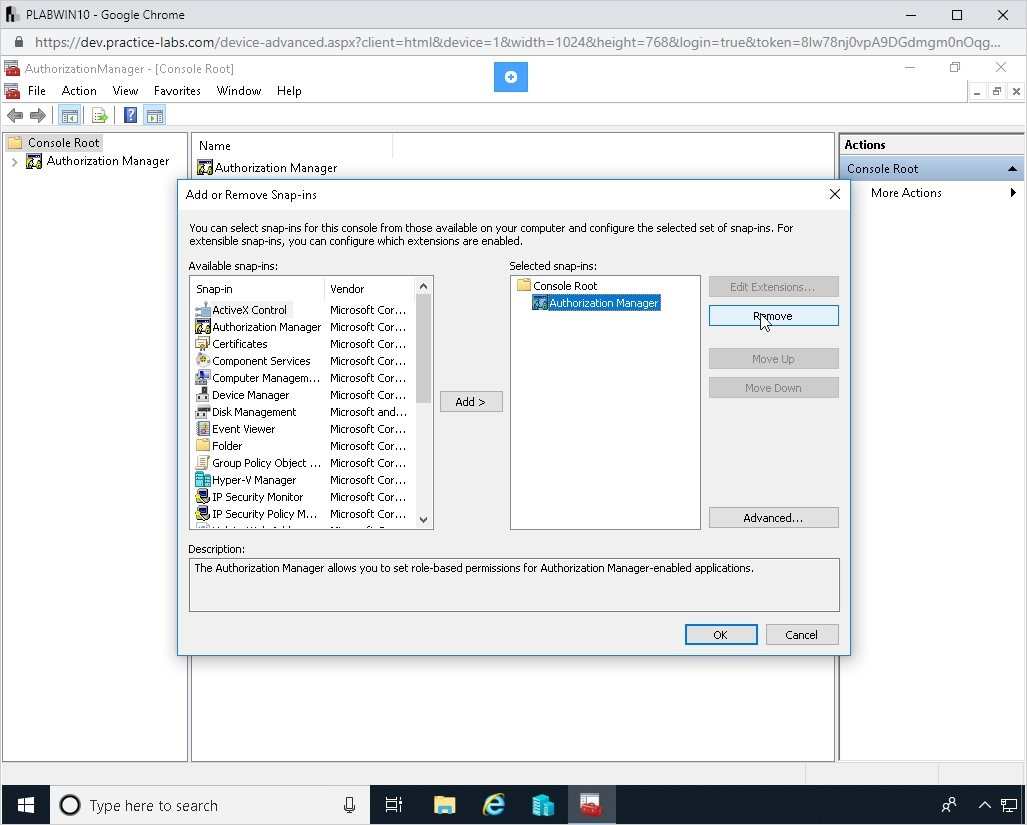The image size is (1027, 825).
Task: Open the Action menu
Action: 79,91
